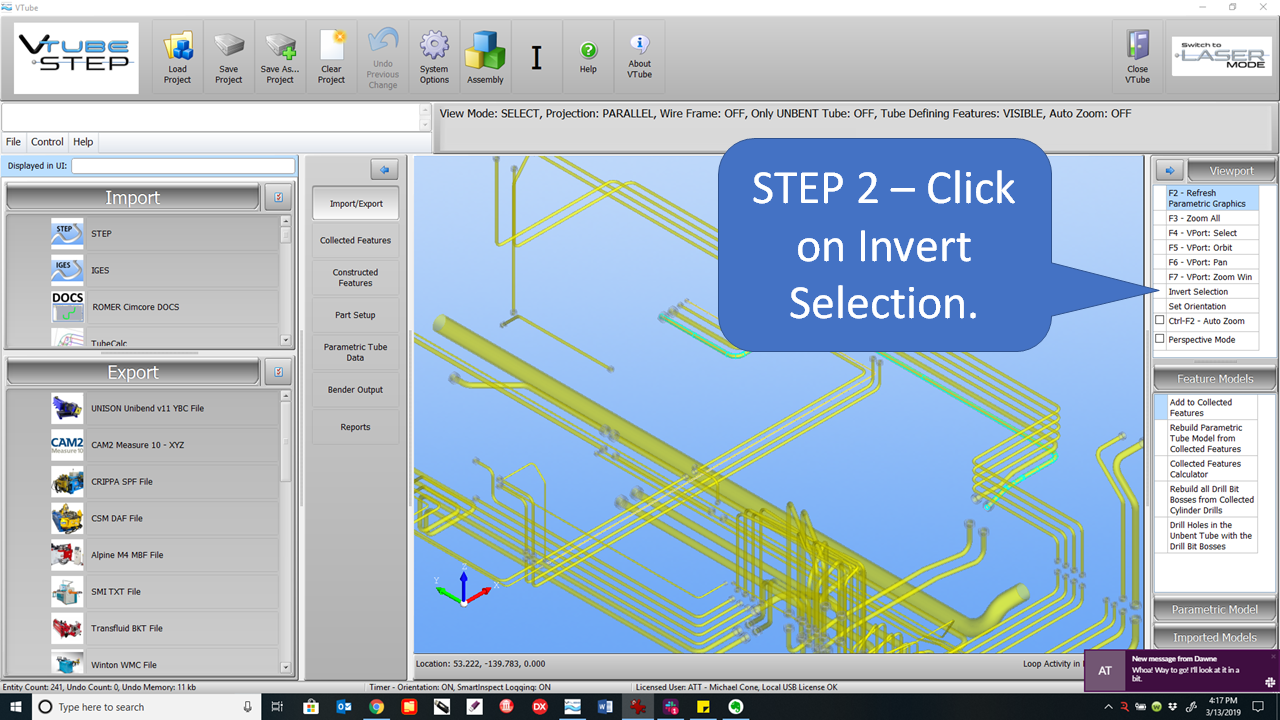
Task: Expand the Imported Models panel
Action: [x=1214, y=637]
